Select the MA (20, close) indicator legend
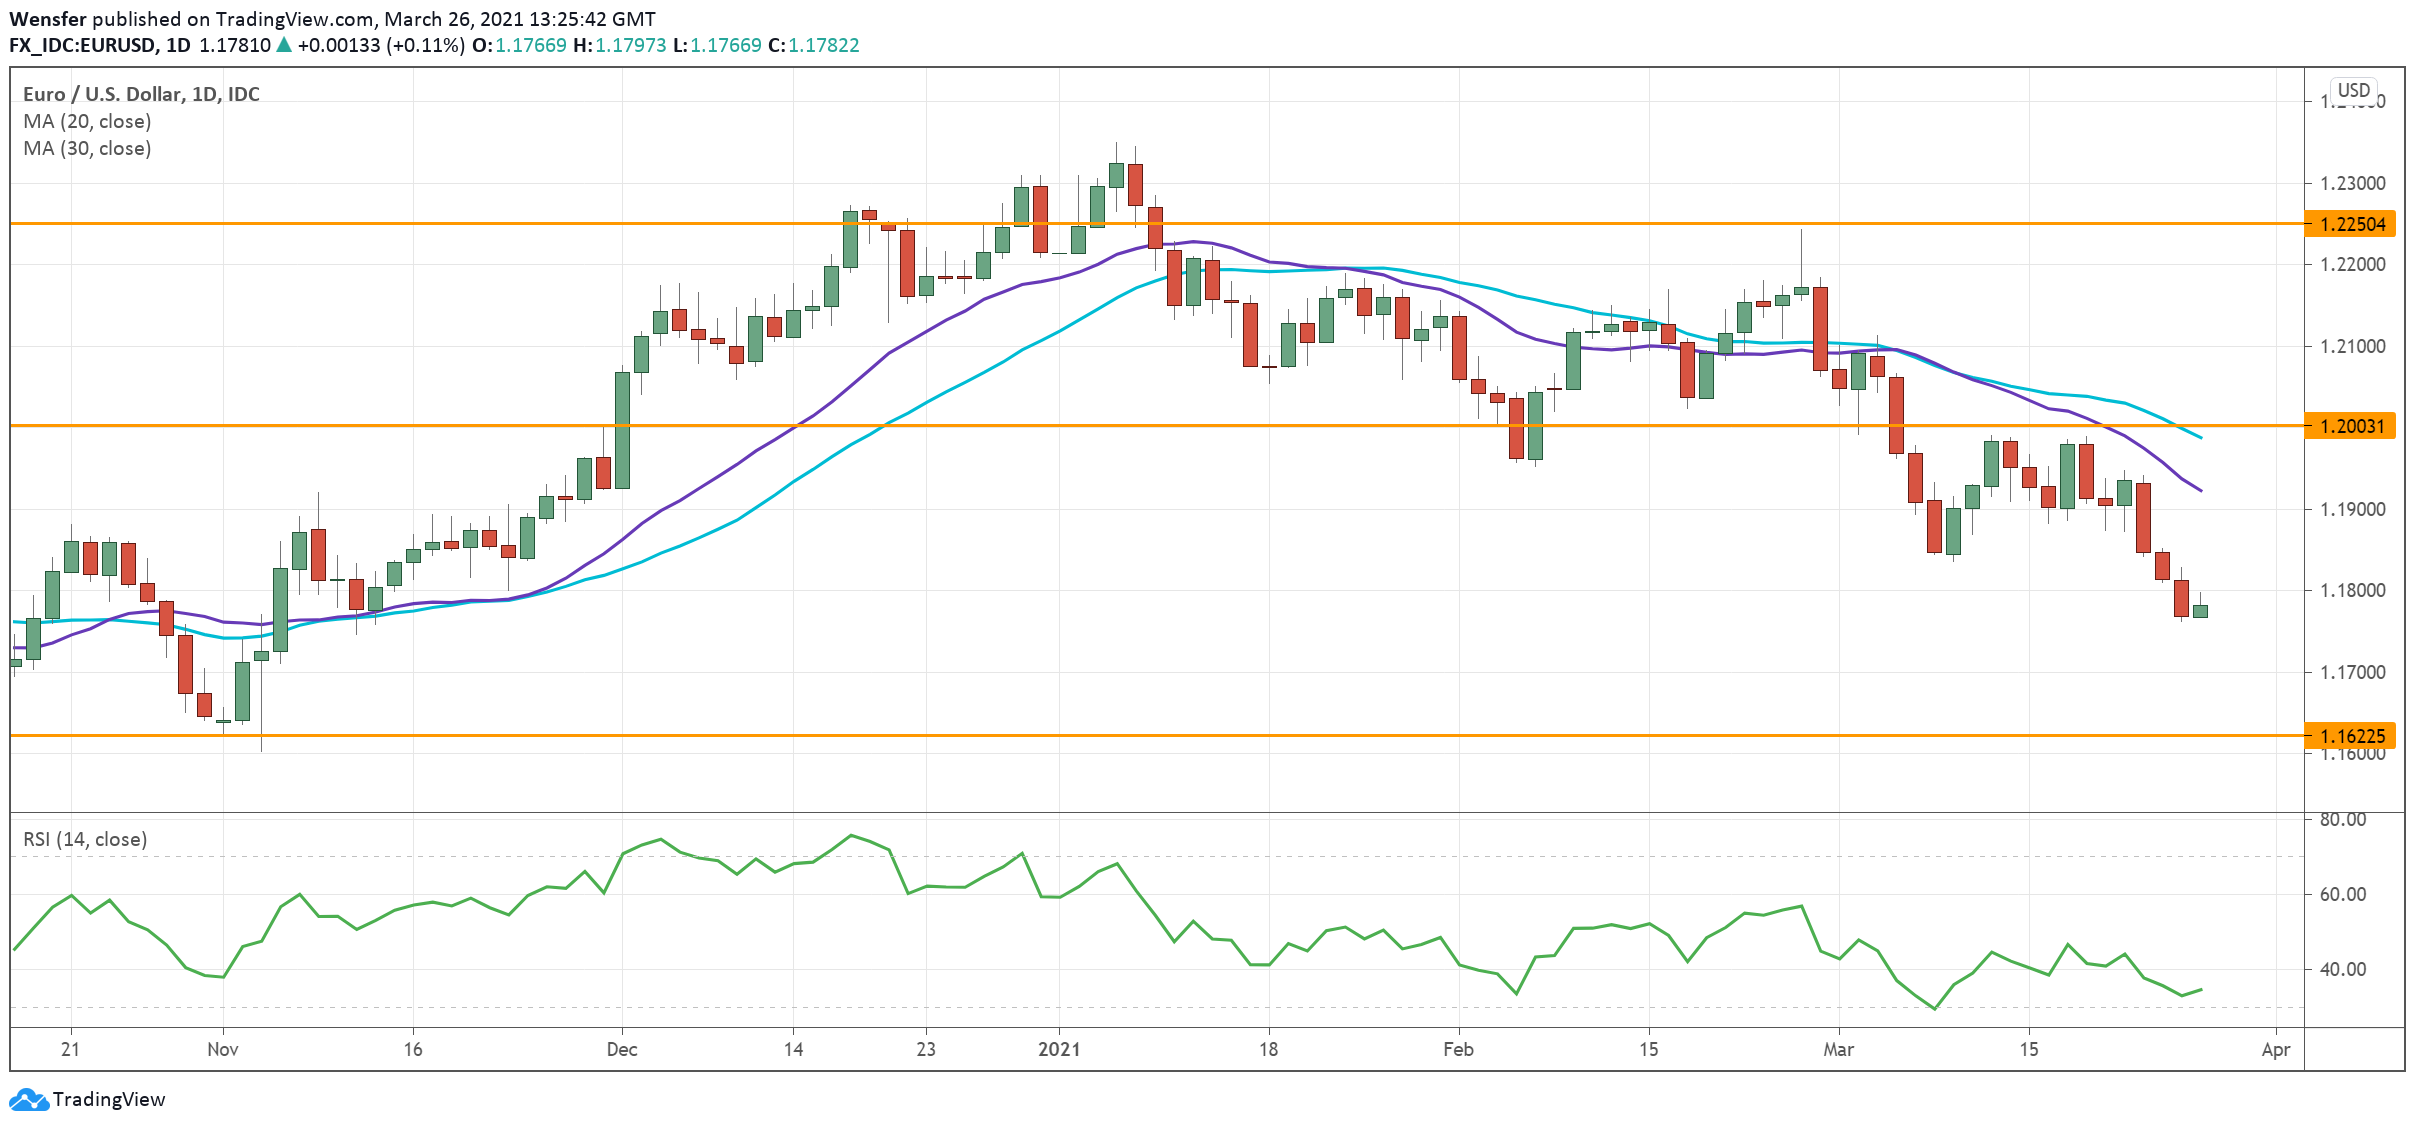Screen dimensions: 2415x1128 [87, 121]
